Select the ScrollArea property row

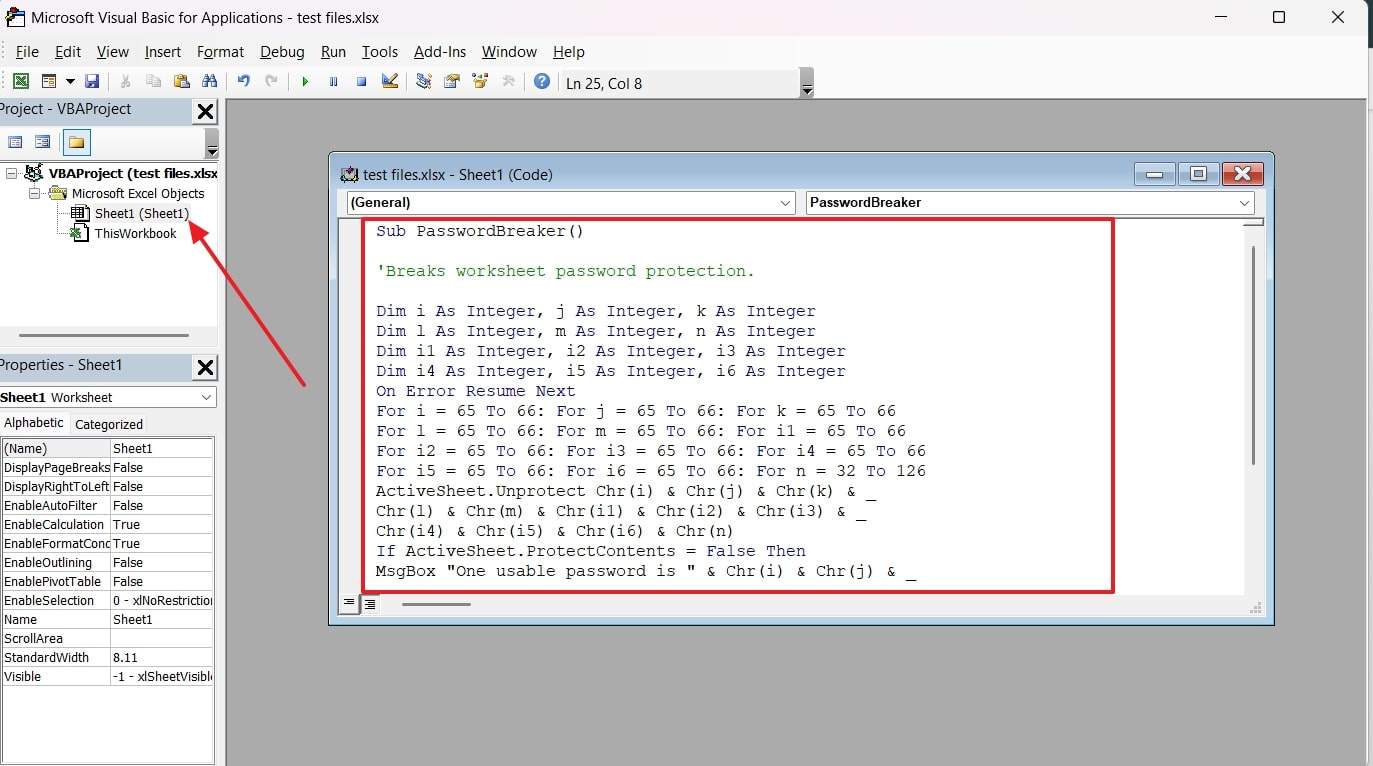click(107, 639)
